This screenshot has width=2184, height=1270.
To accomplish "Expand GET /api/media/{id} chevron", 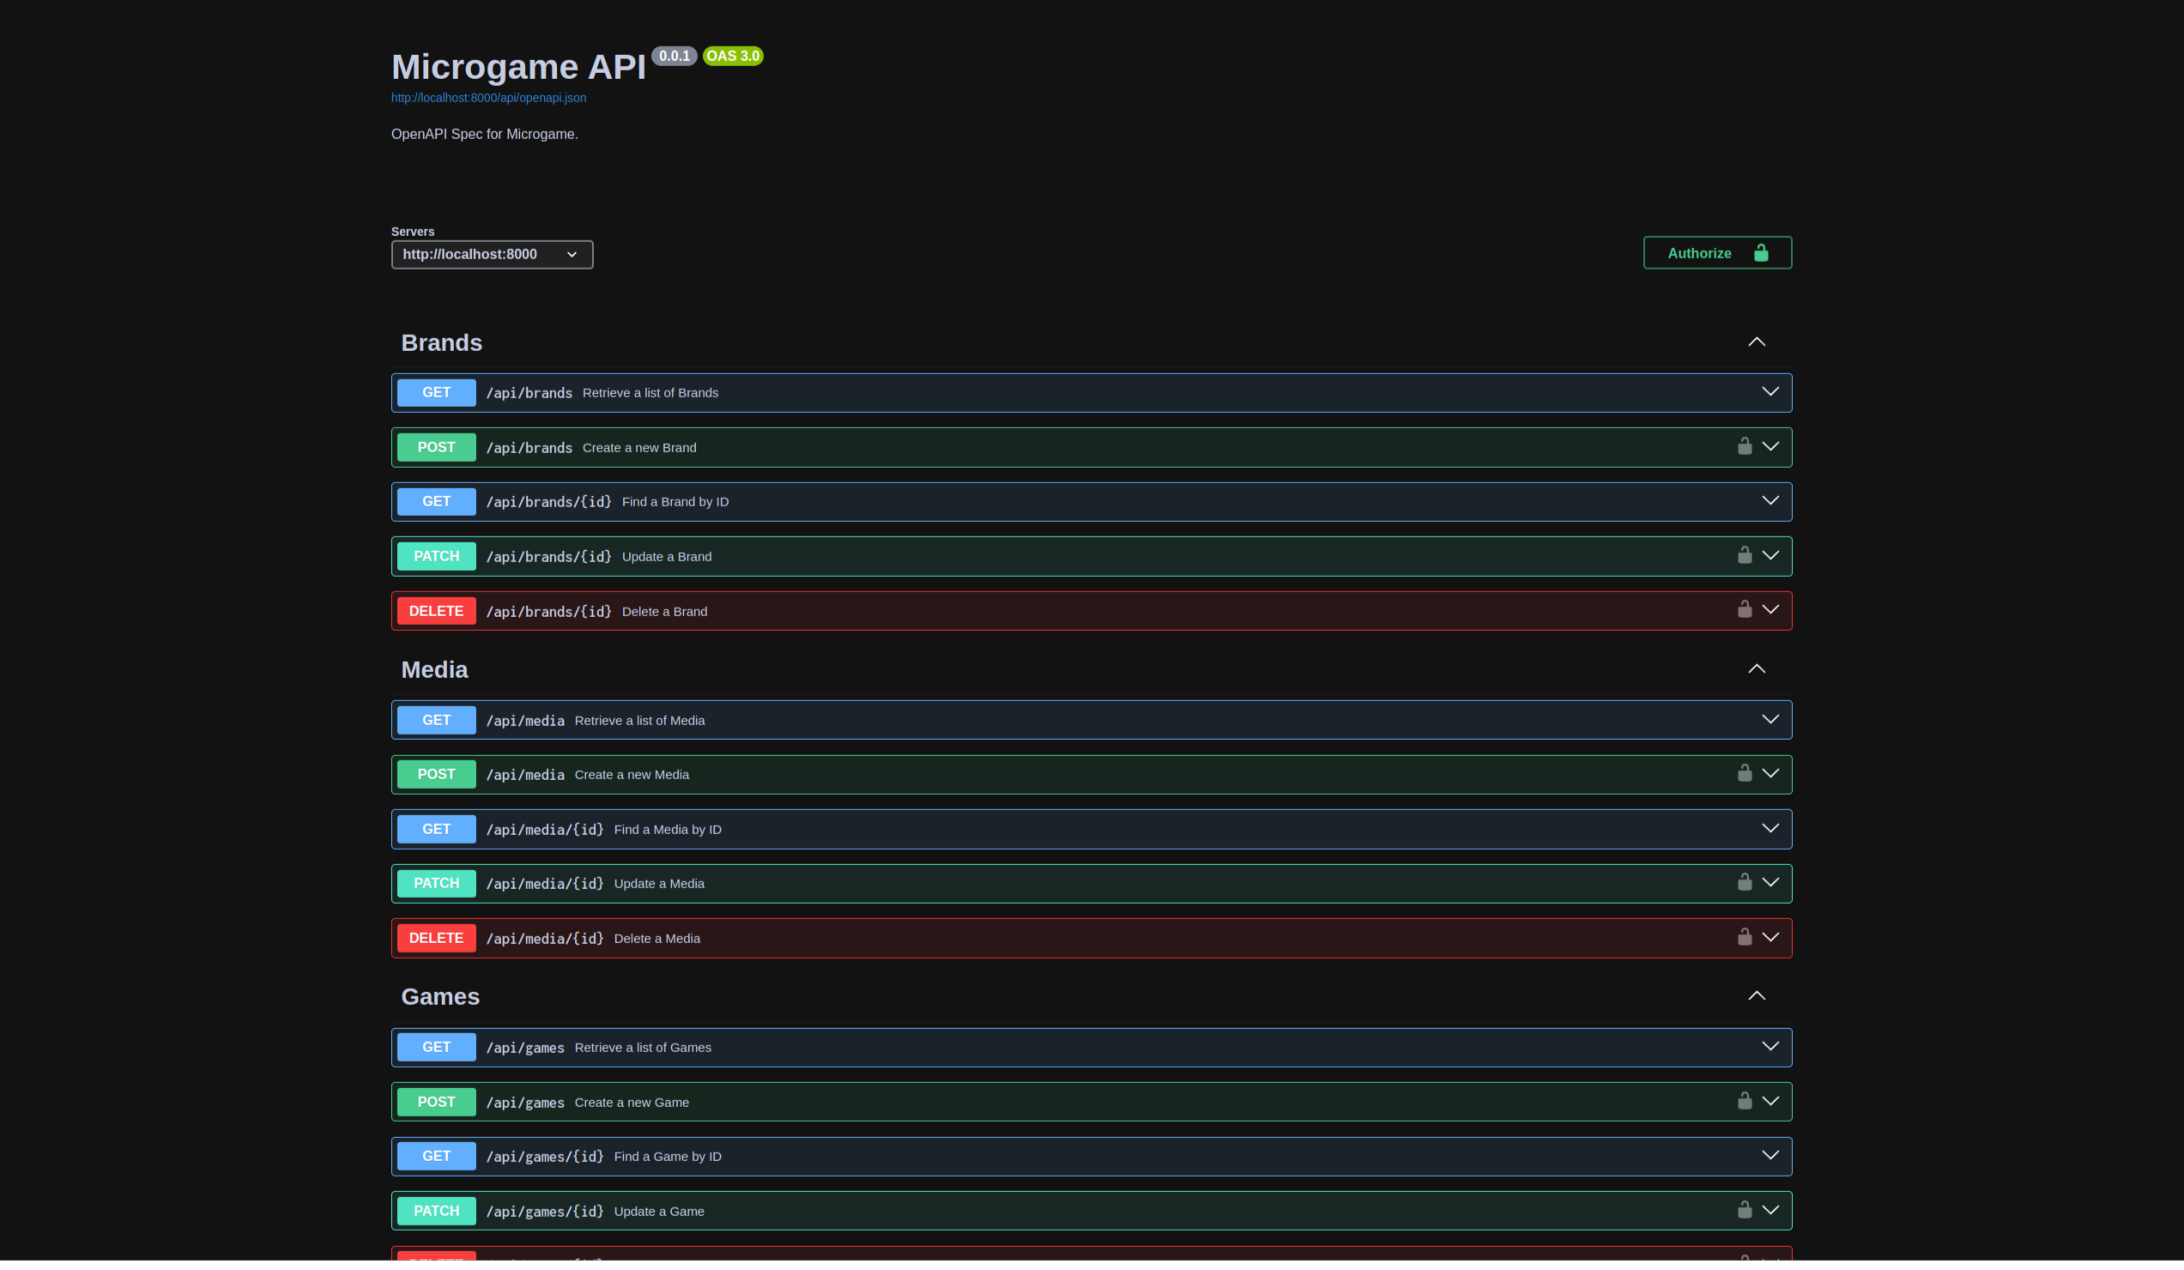I will tap(1770, 829).
